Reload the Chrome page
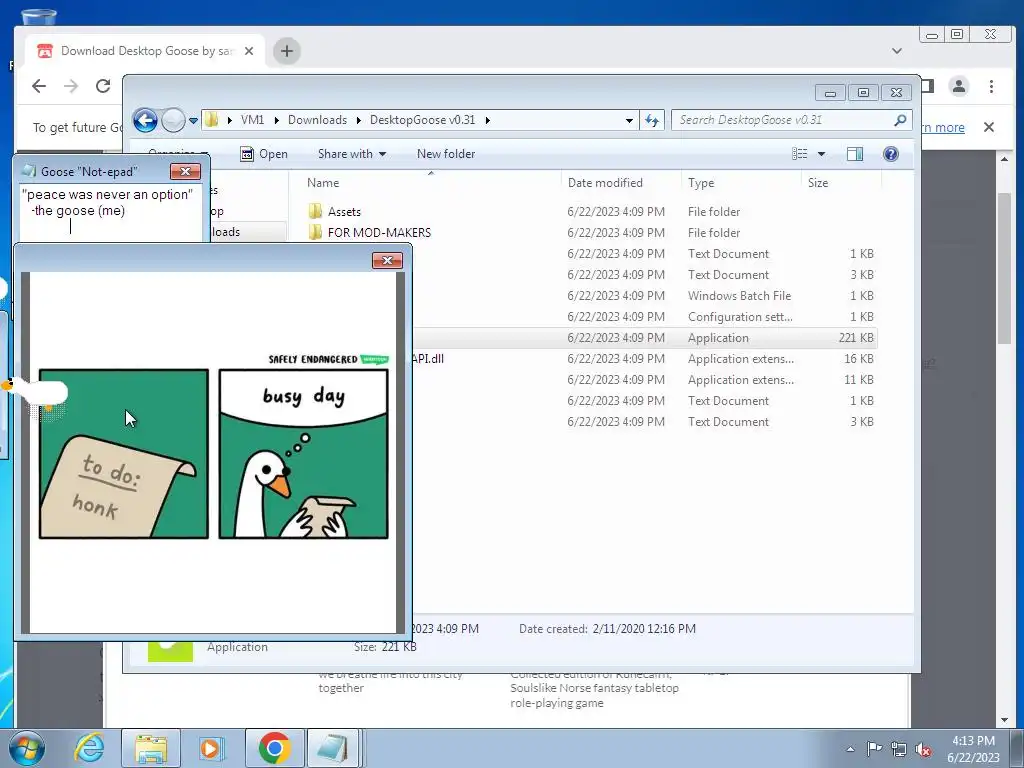1024x768 pixels. point(103,86)
